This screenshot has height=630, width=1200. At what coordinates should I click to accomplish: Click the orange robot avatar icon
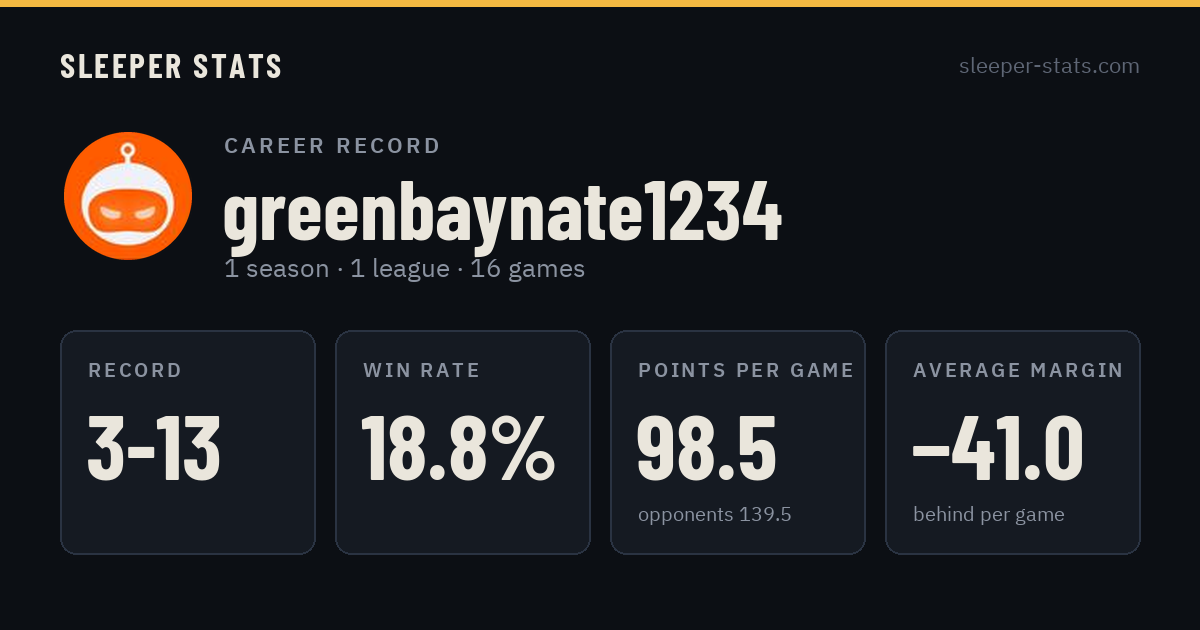[x=128, y=196]
